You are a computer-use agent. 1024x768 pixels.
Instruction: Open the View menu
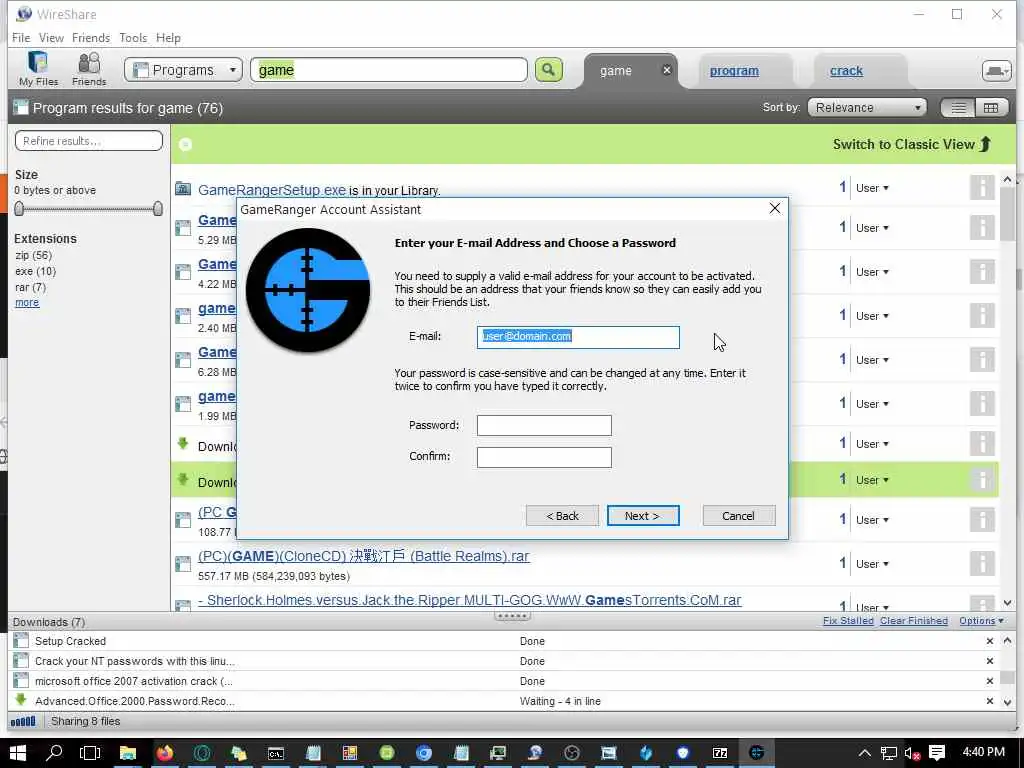(x=51, y=38)
